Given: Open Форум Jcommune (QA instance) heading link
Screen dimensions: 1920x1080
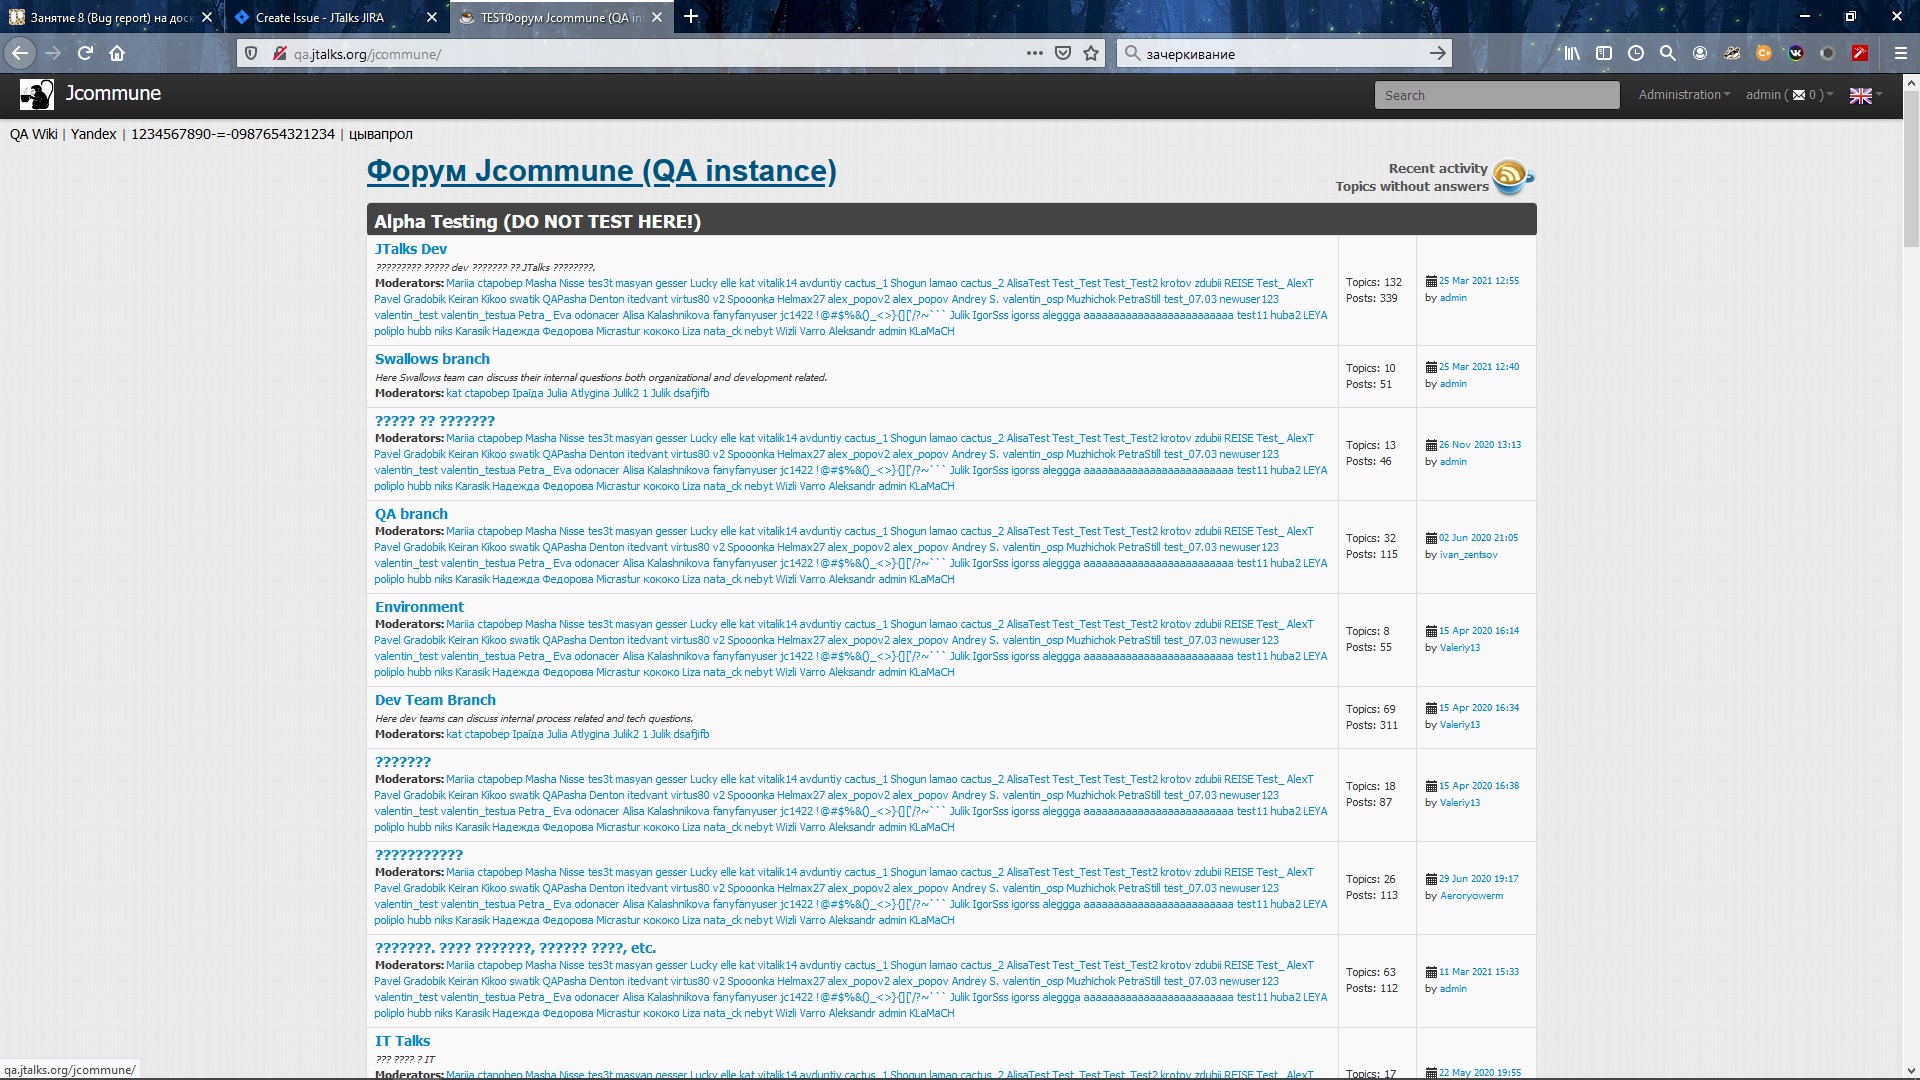Looking at the screenshot, I should click(x=601, y=171).
